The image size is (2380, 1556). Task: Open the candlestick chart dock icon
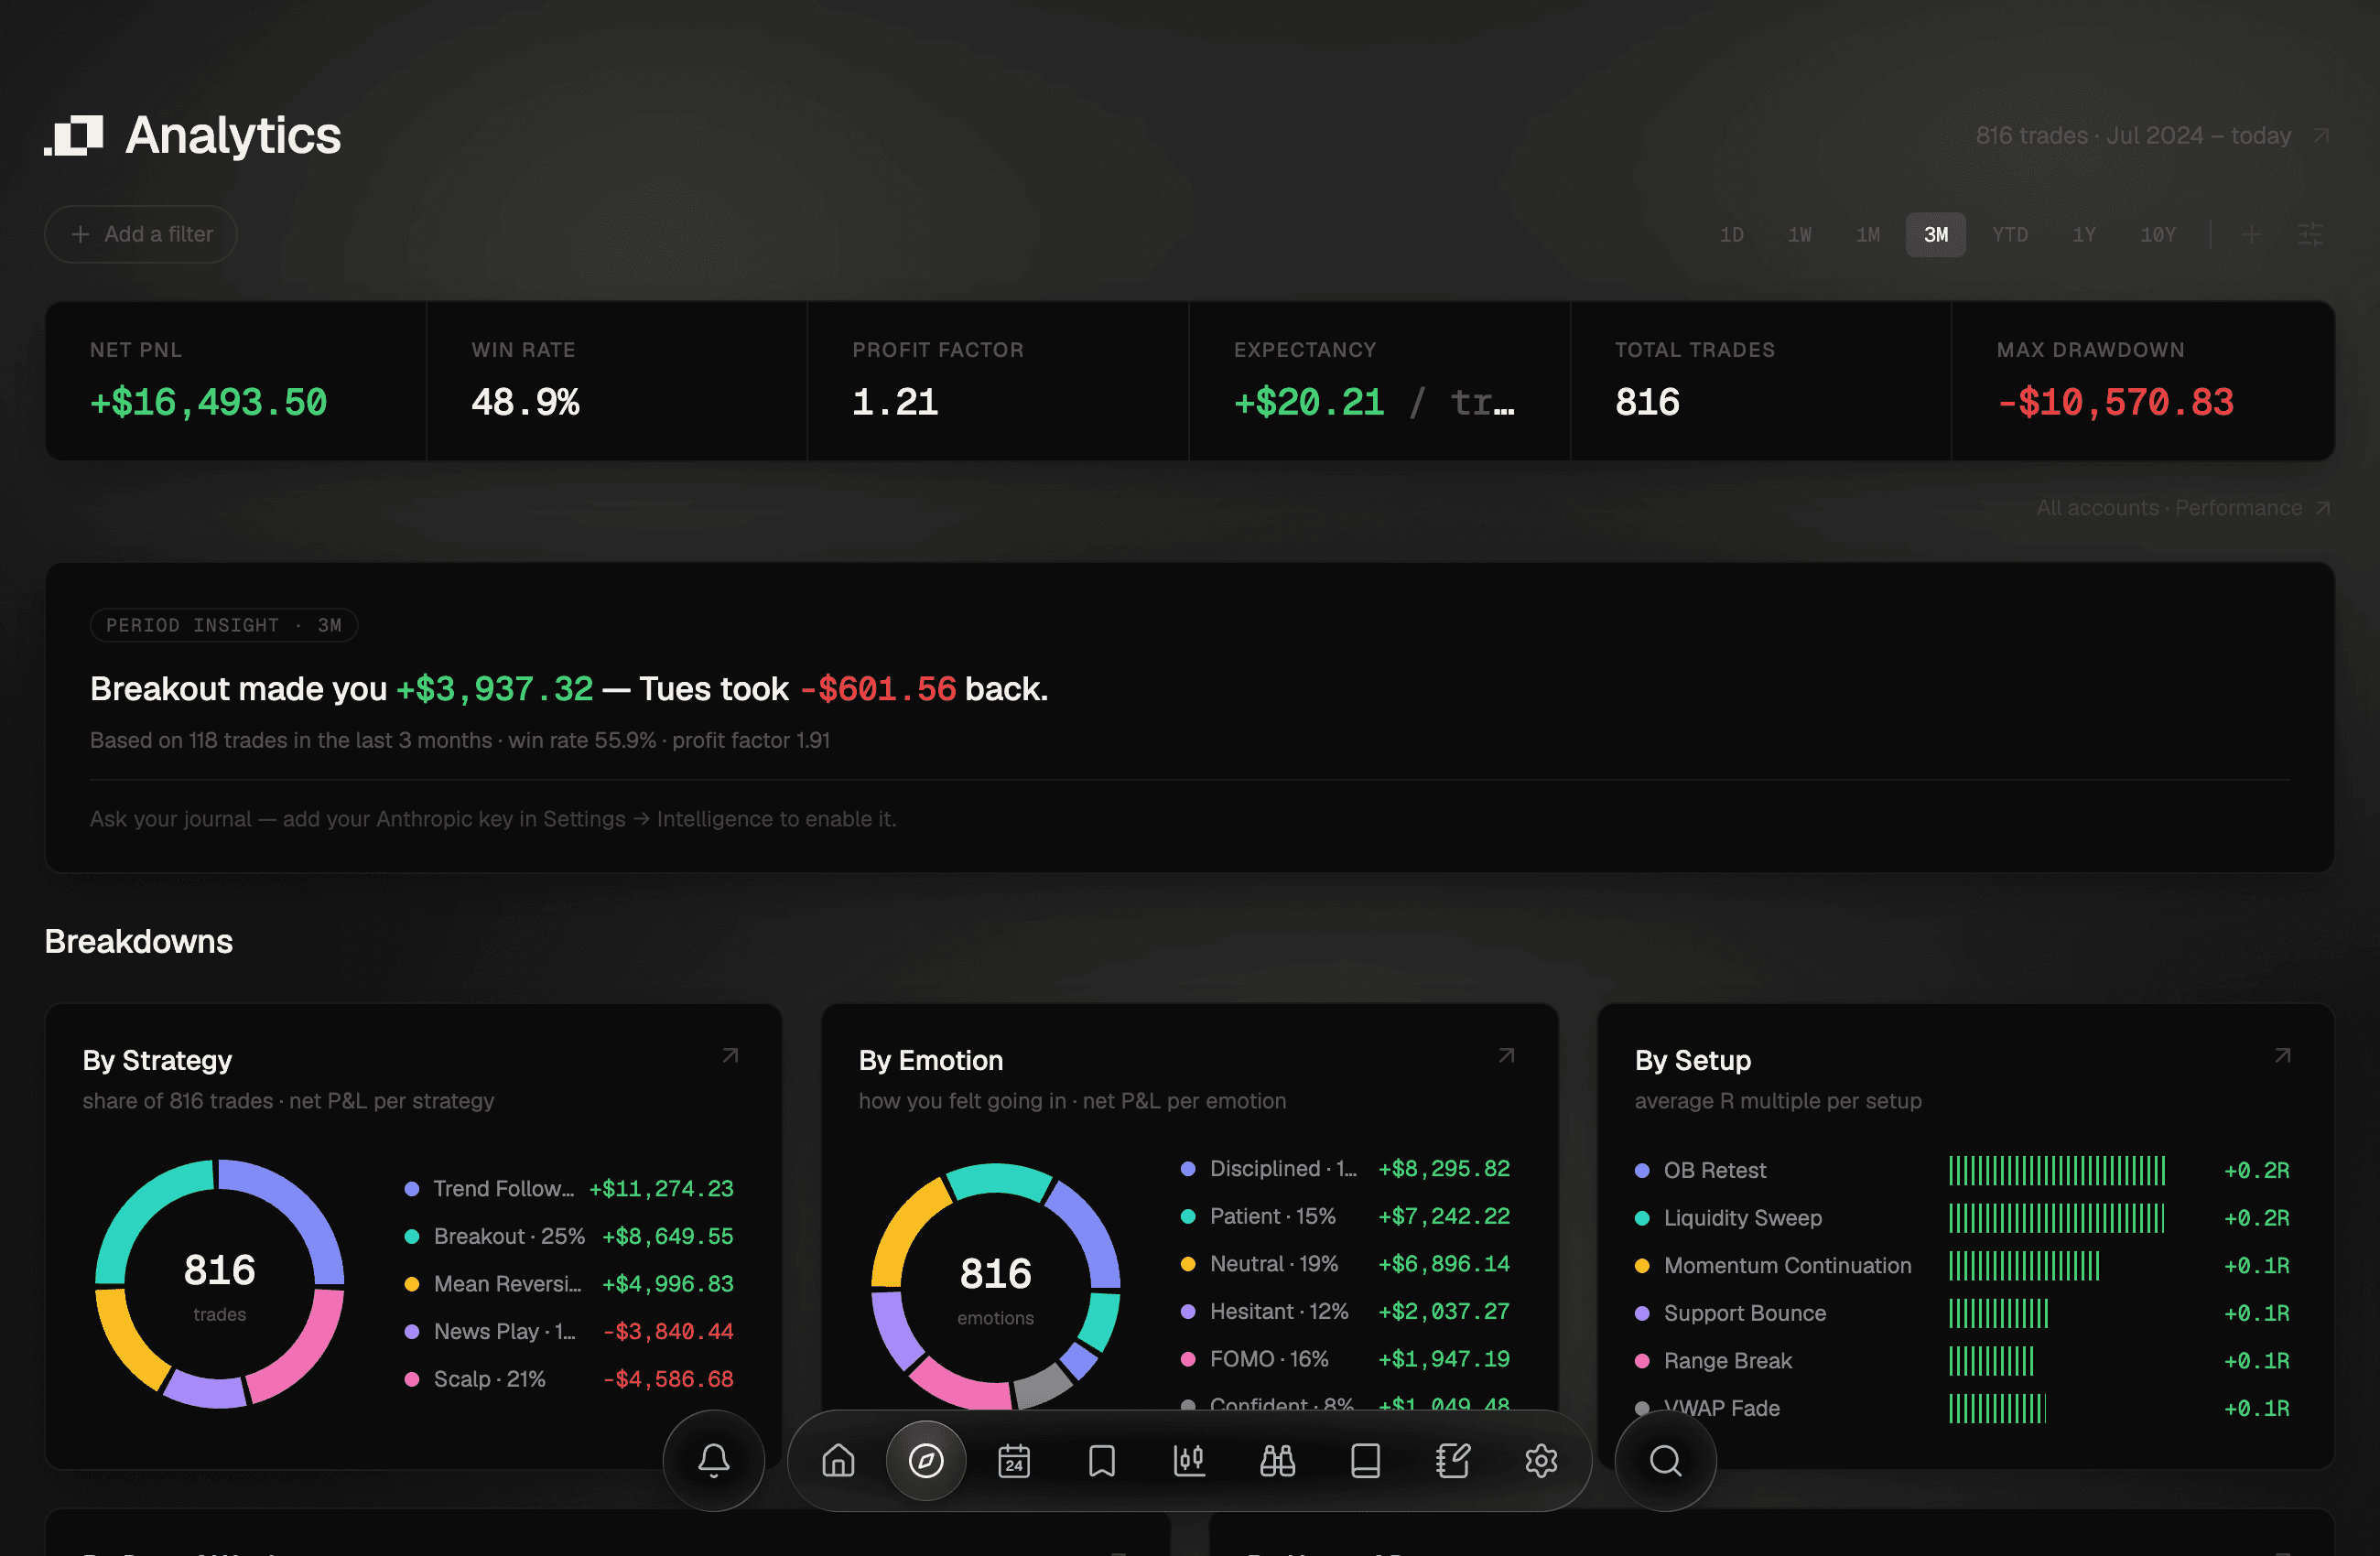(1189, 1460)
